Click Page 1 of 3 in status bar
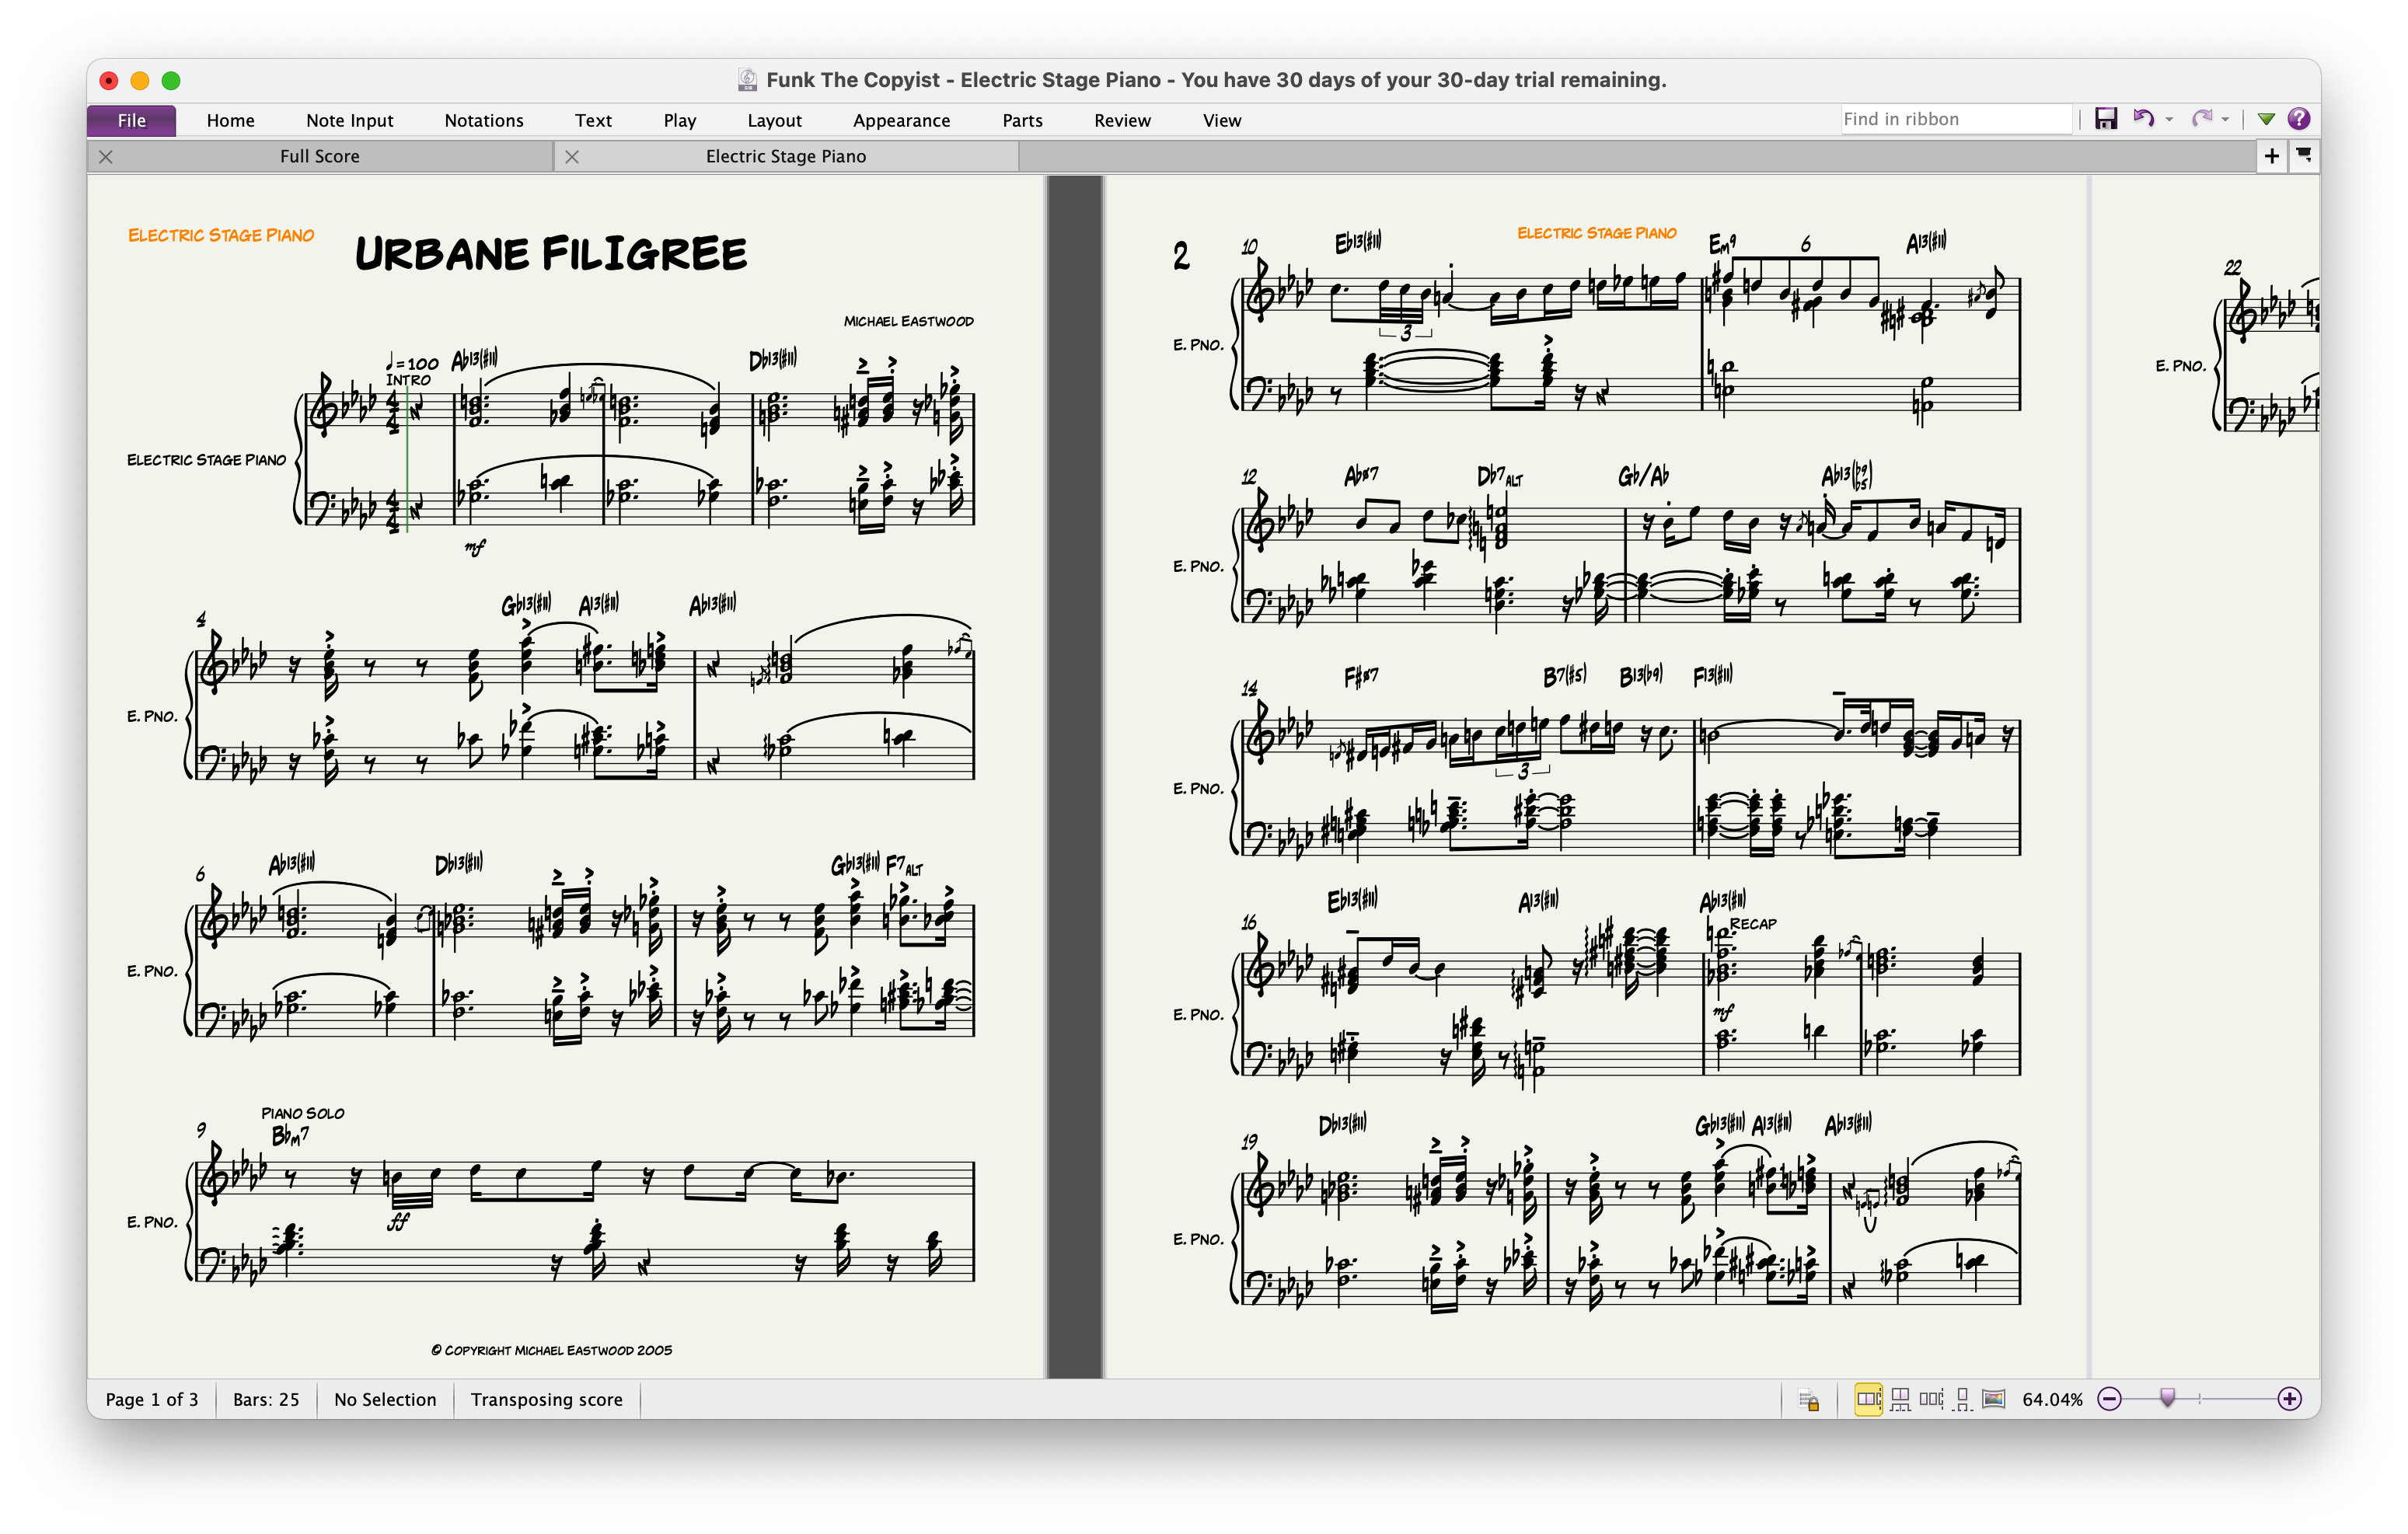The image size is (2408, 1534). pos(152,1400)
